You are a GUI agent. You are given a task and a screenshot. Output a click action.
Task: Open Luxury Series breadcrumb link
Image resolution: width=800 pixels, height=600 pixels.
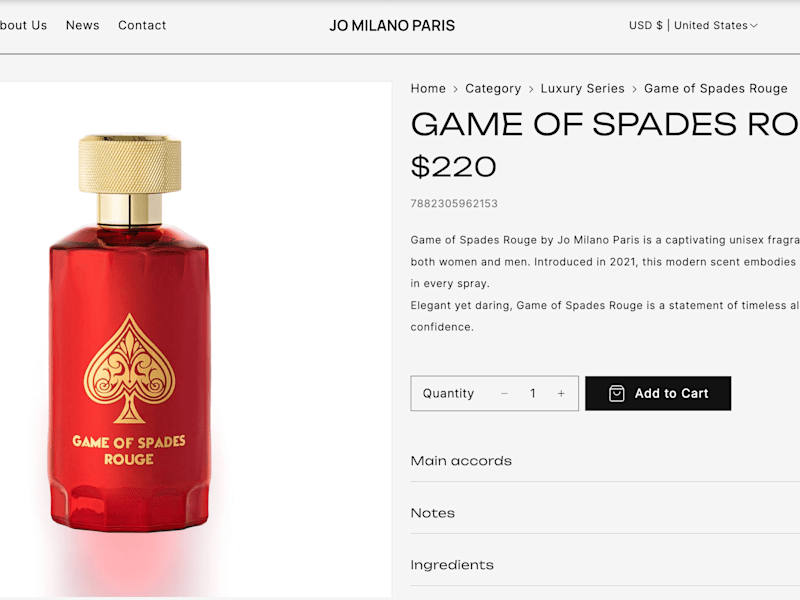[582, 89]
